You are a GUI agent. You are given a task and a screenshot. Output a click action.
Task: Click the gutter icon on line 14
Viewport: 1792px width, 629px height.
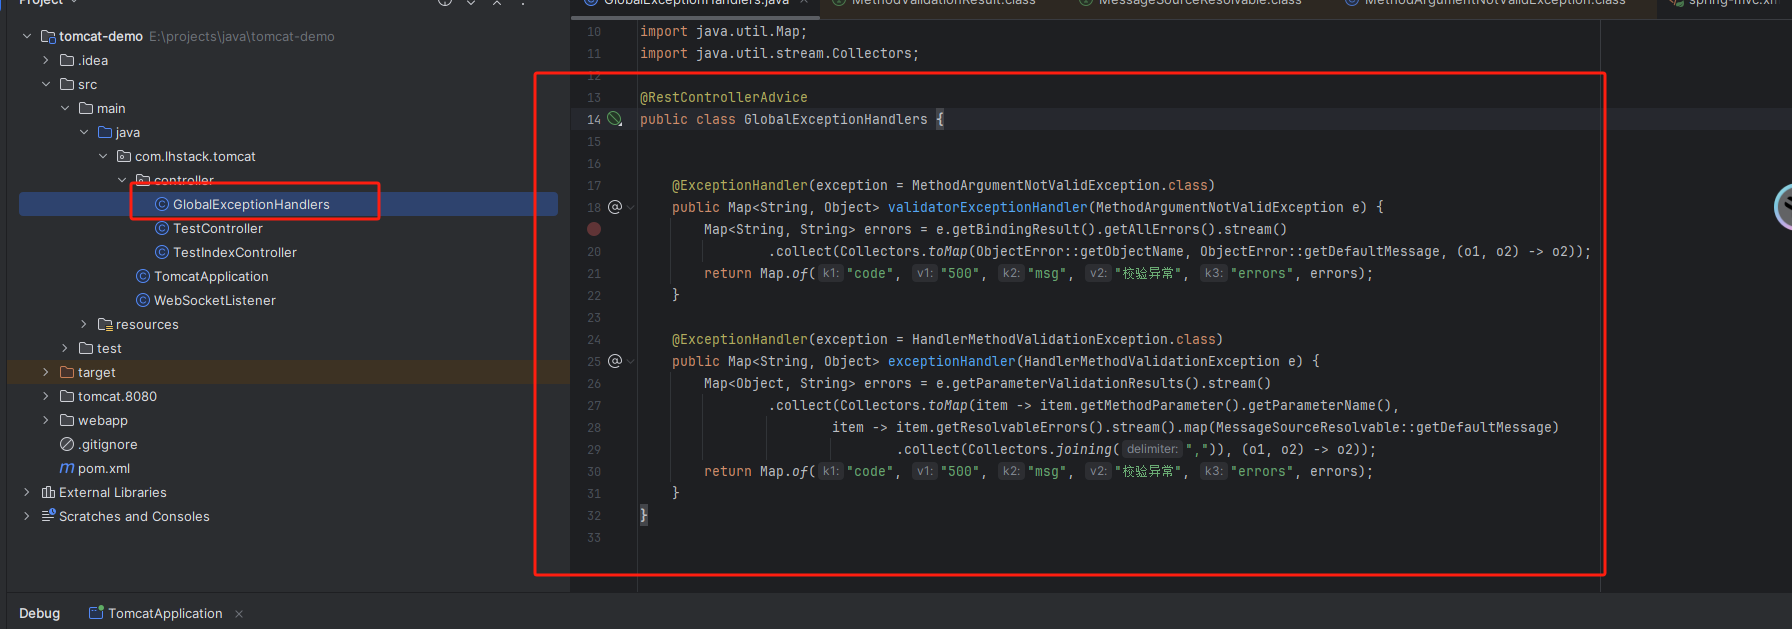click(x=615, y=119)
